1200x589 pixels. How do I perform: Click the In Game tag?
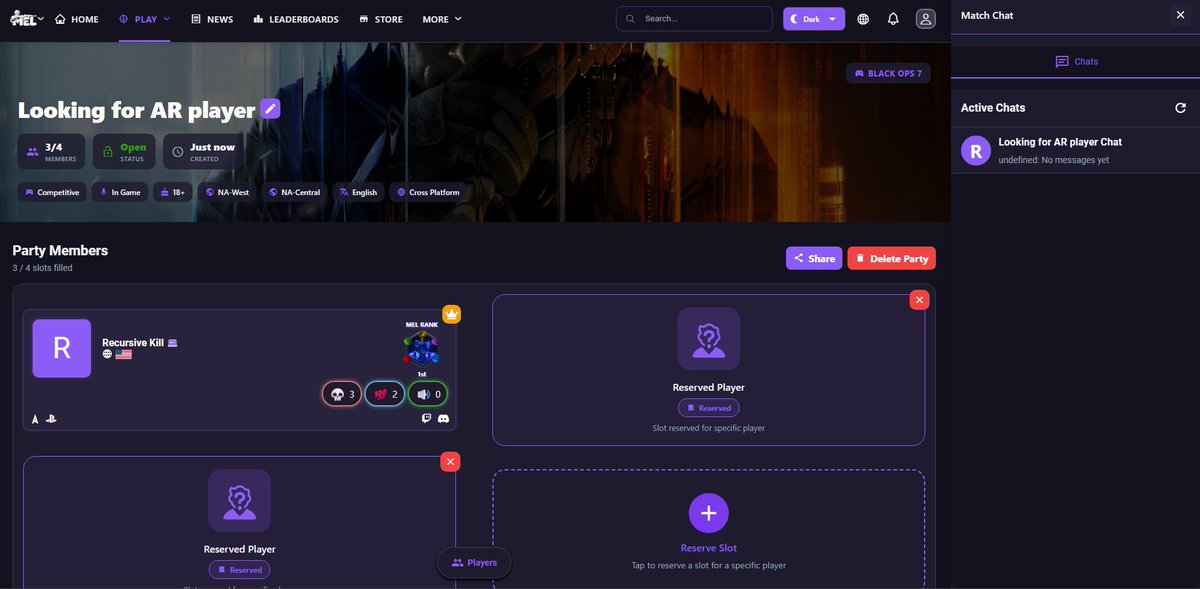pyautogui.click(x=119, y=192)
